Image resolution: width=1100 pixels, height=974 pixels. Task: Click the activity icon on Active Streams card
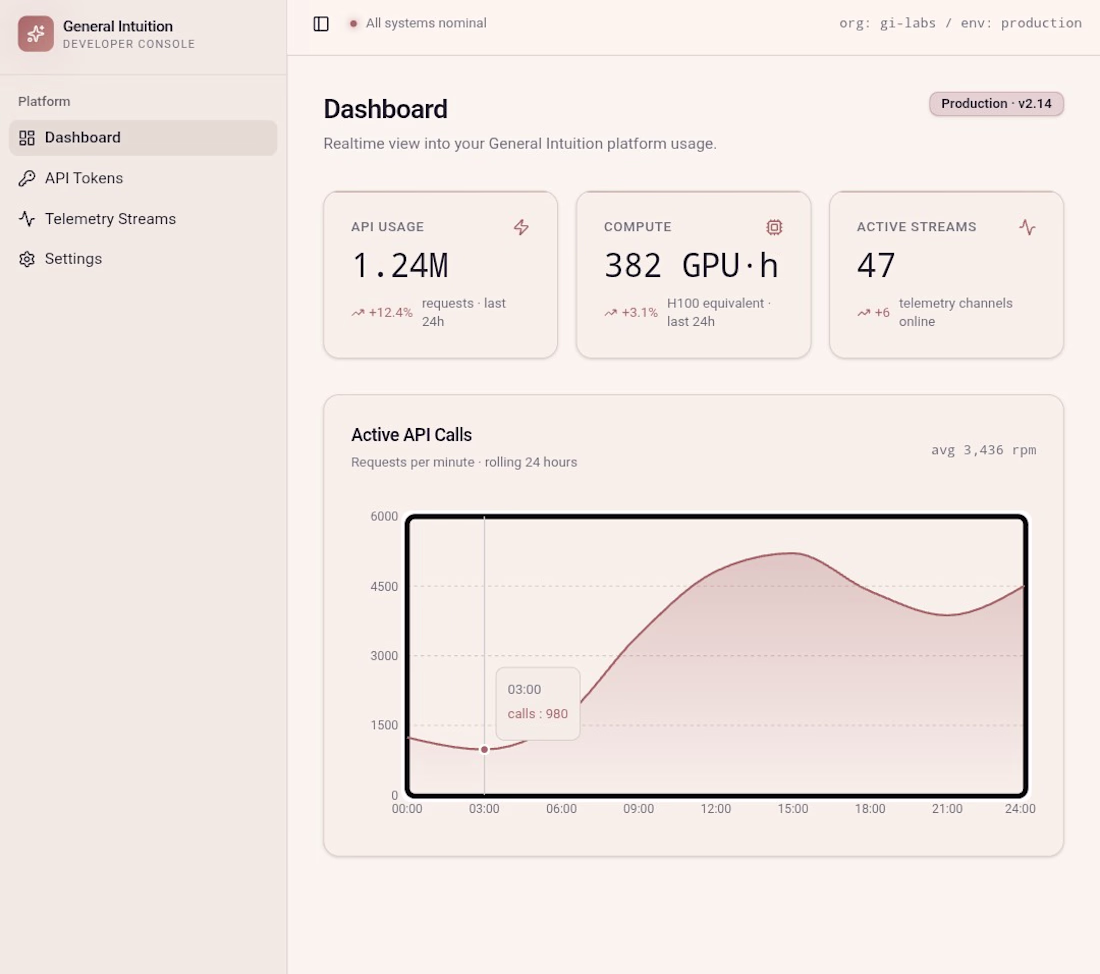coord(1027,227)
